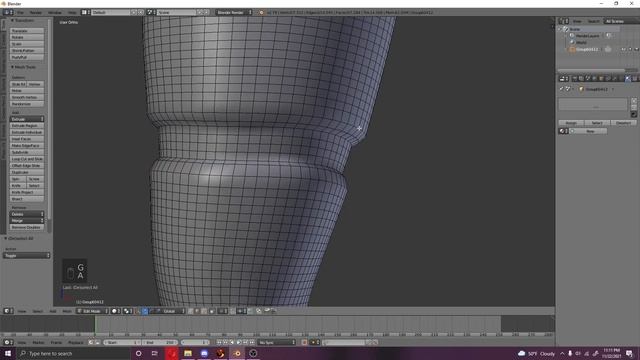The image size is (640, 360).
Task: Open the Blender Render engine dropdown
Action: (x=234, y=13)
